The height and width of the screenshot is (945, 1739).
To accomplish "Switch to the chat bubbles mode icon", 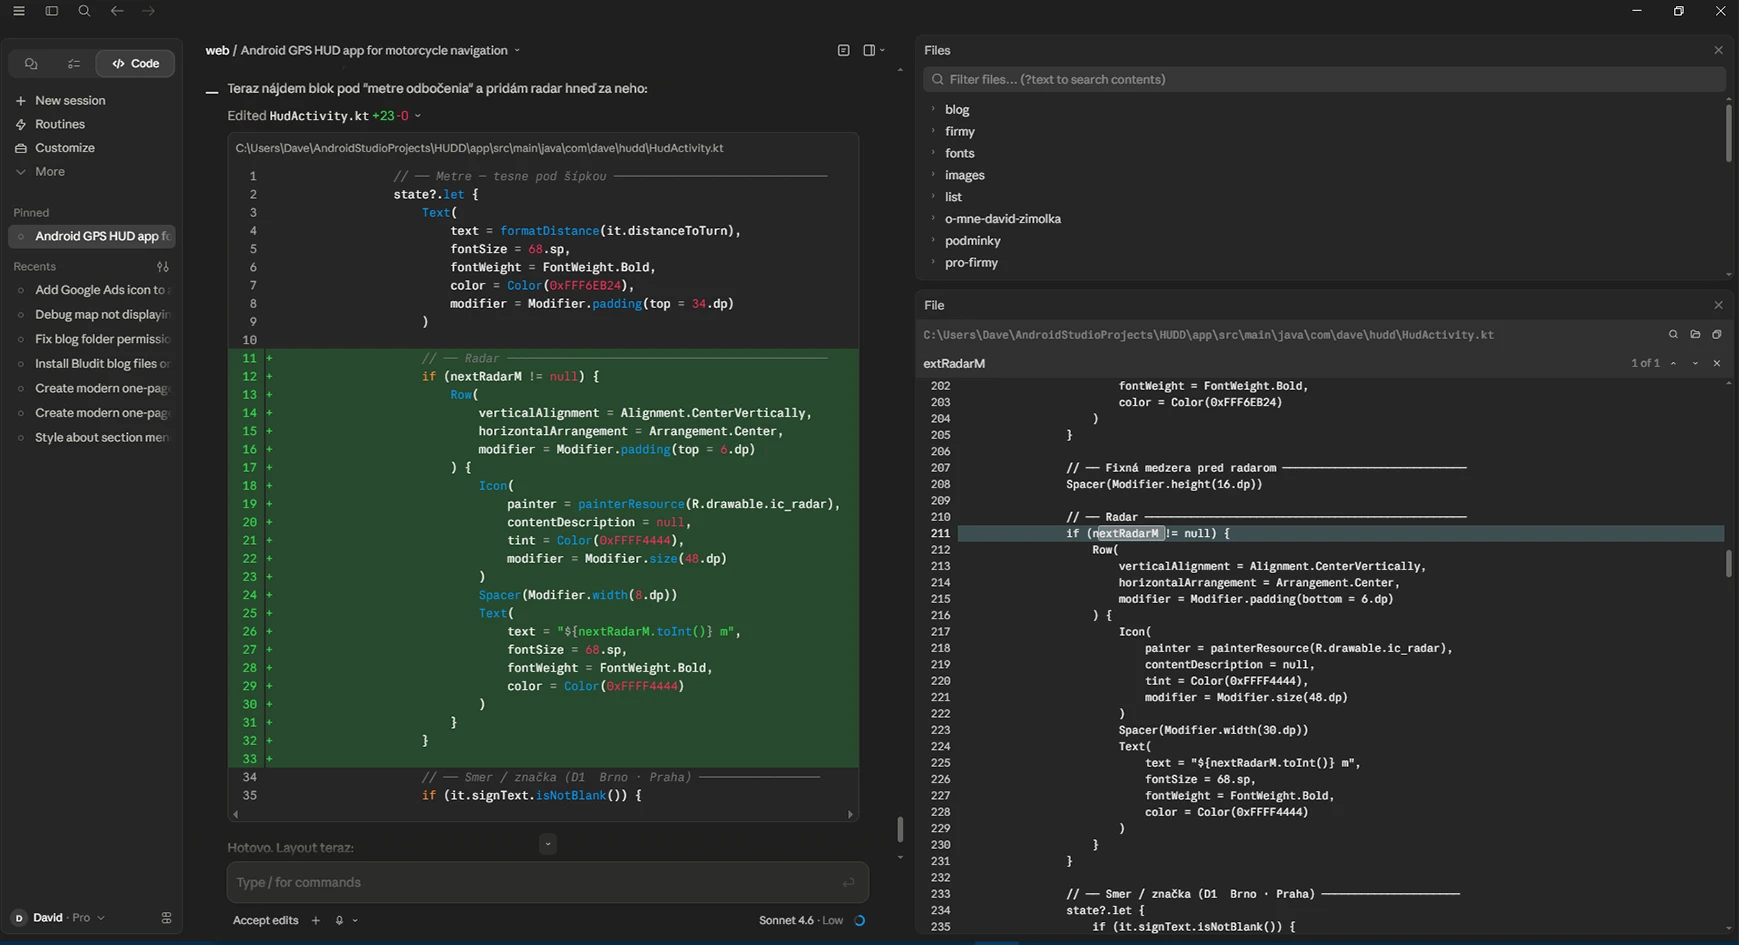I will click(31, 63).
